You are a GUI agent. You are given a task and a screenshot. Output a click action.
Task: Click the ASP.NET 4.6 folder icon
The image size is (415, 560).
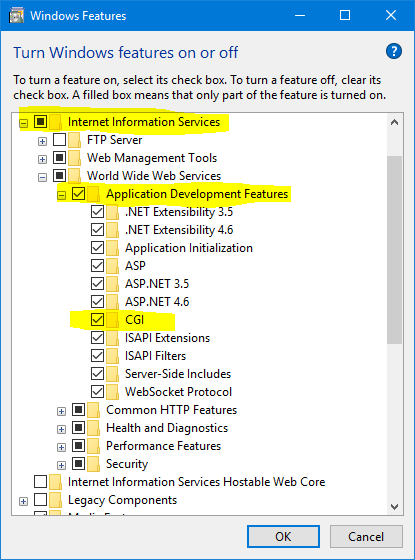click(x=112, y=302)
